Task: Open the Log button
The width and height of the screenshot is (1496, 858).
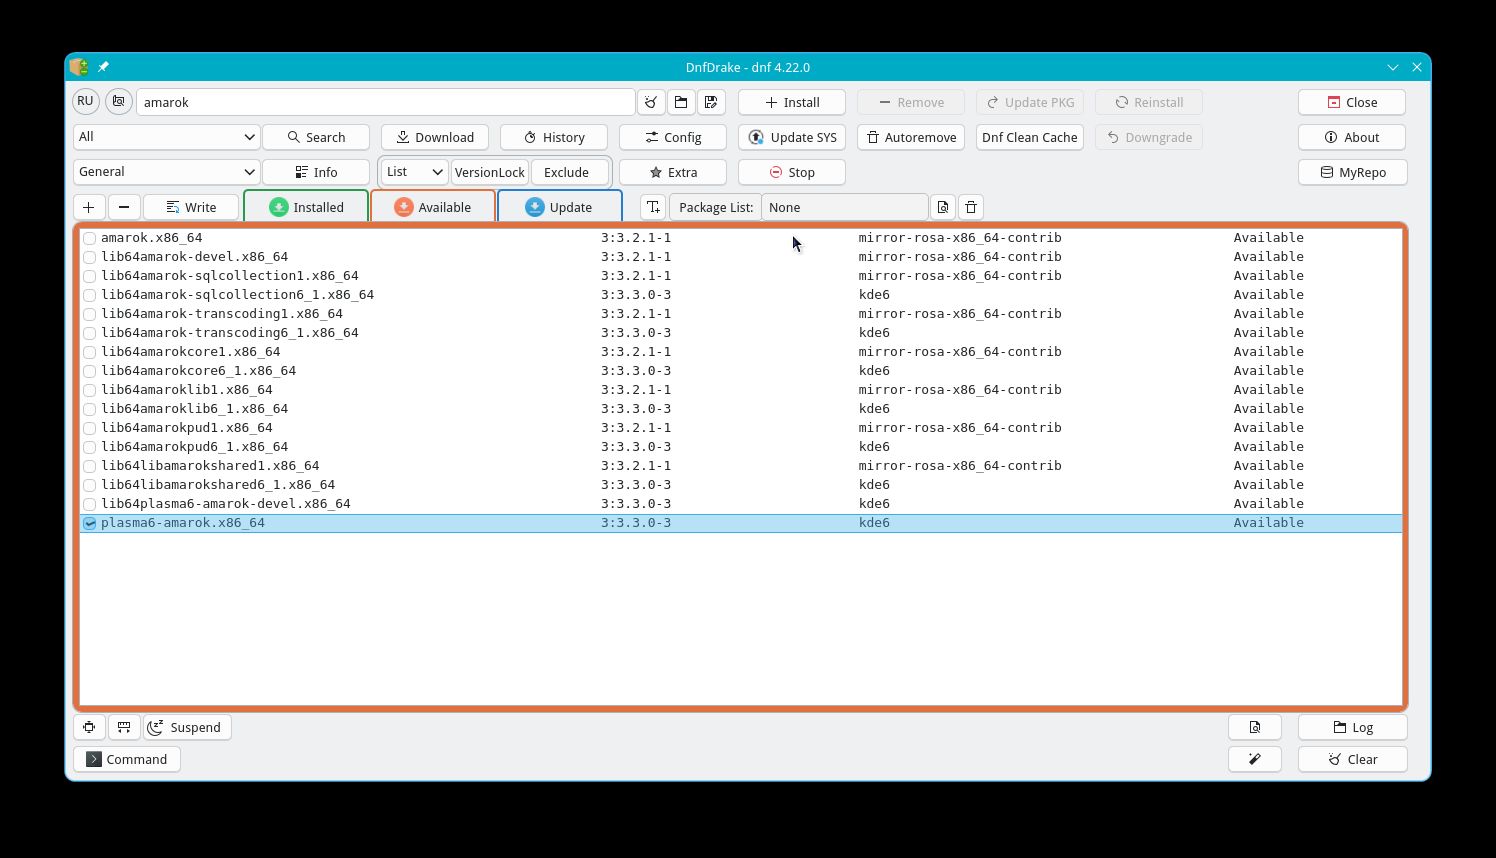Action: tap(1352, 727)
